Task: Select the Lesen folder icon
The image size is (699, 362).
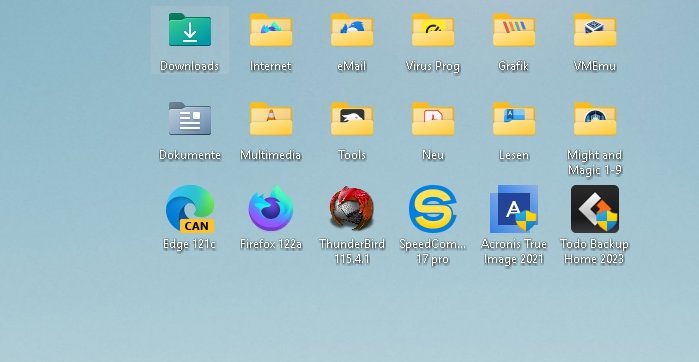Action: pos(514,119)
